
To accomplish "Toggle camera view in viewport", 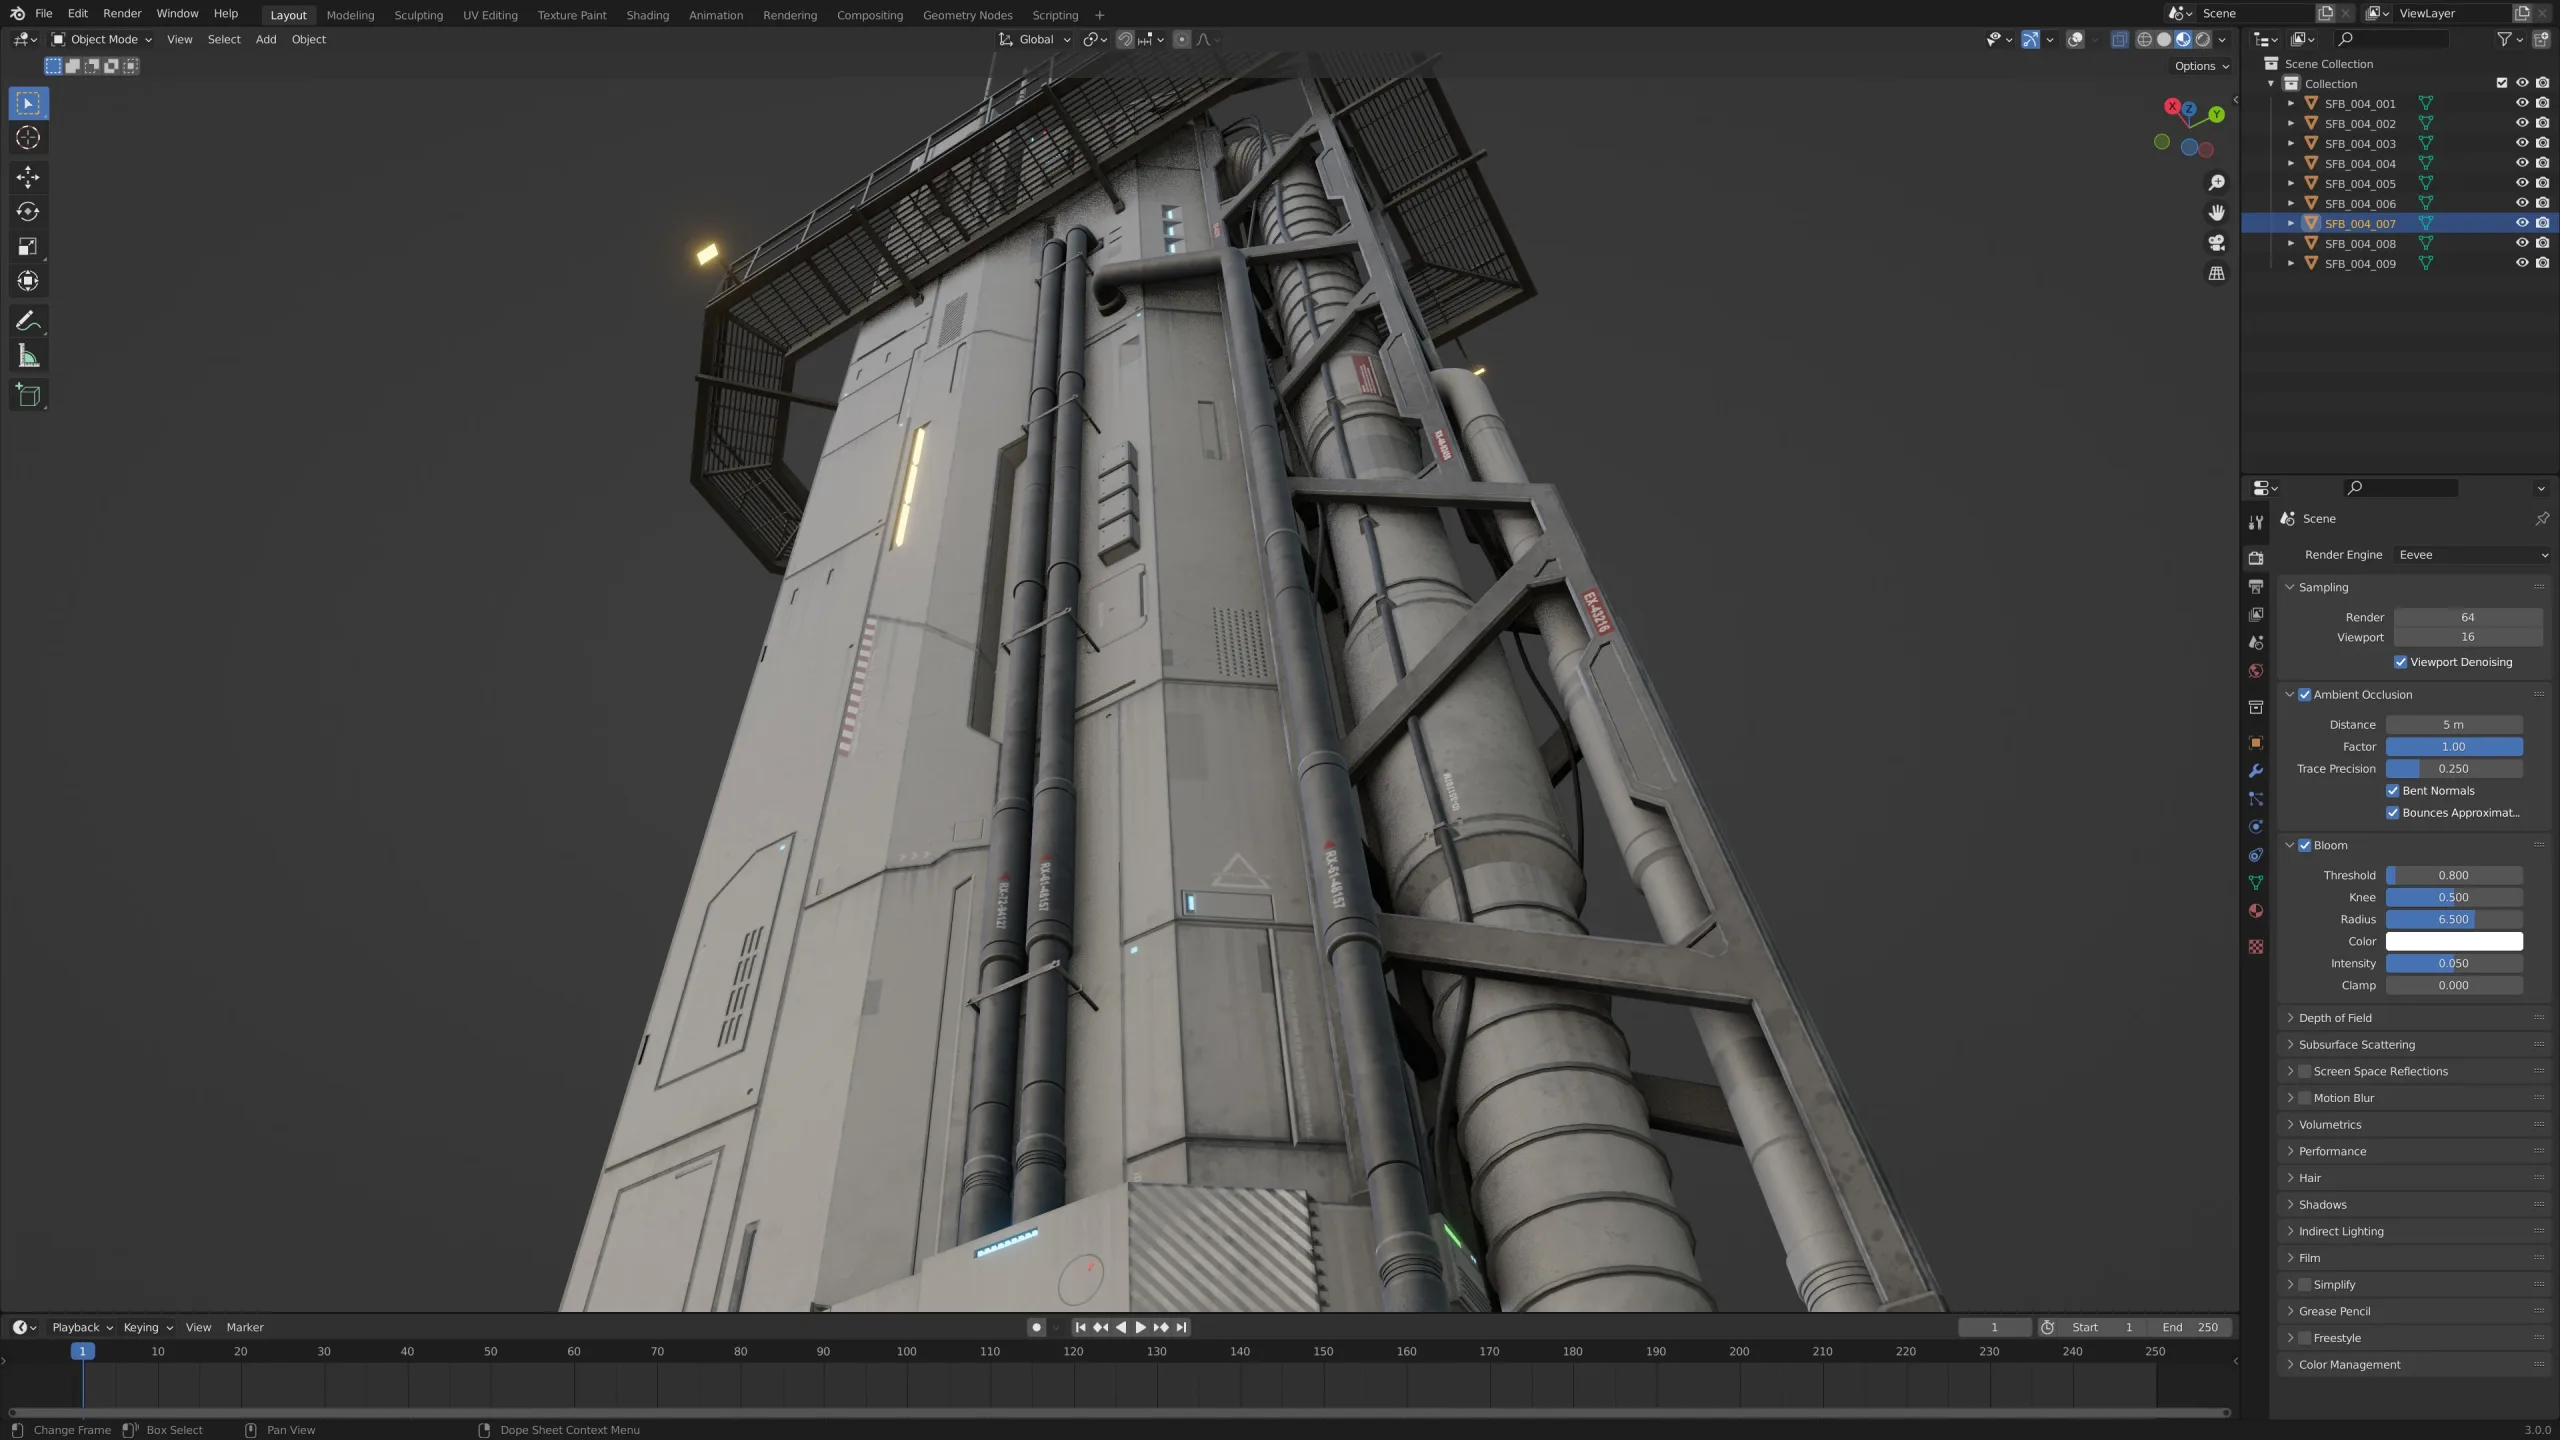I will click(2216, 243).
